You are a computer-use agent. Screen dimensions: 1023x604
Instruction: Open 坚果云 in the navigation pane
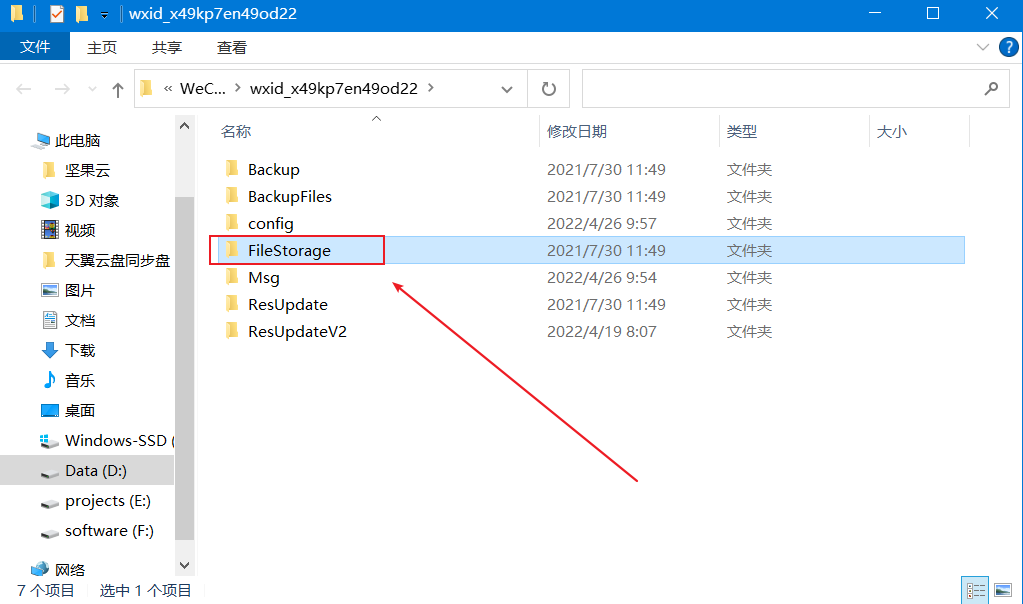click(87, 170)
